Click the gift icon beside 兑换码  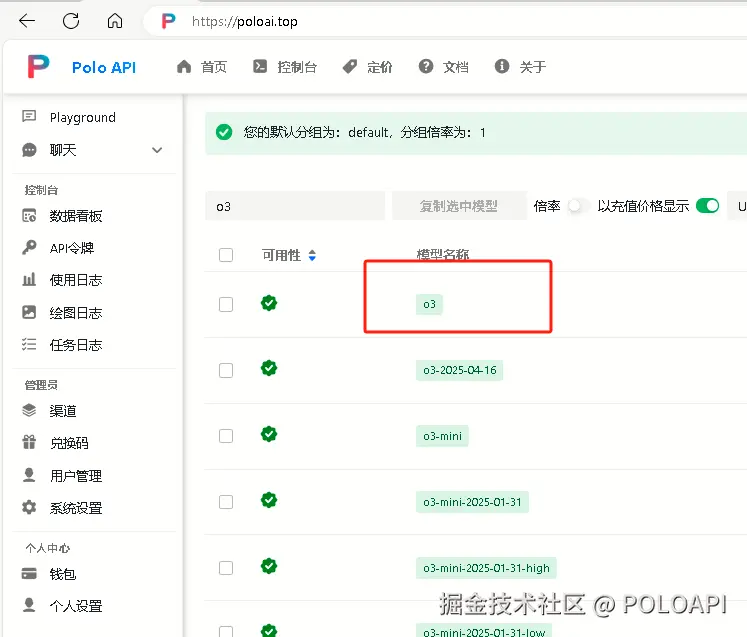coord(29,442)
